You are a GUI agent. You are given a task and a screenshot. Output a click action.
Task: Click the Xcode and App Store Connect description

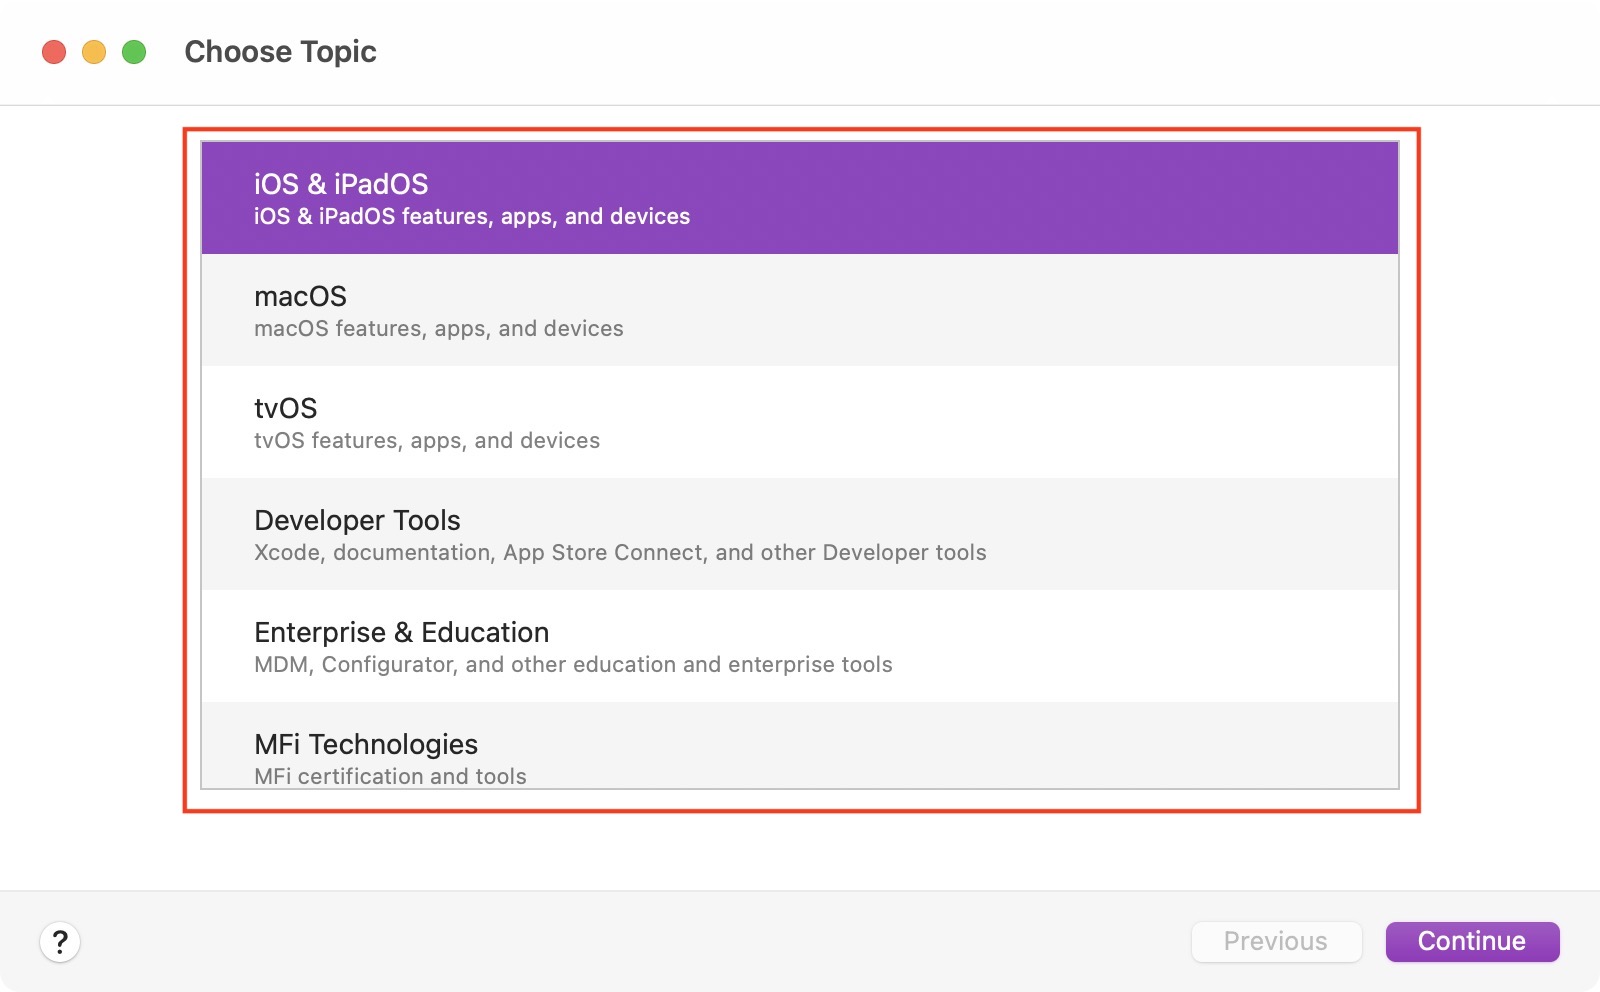620,553
